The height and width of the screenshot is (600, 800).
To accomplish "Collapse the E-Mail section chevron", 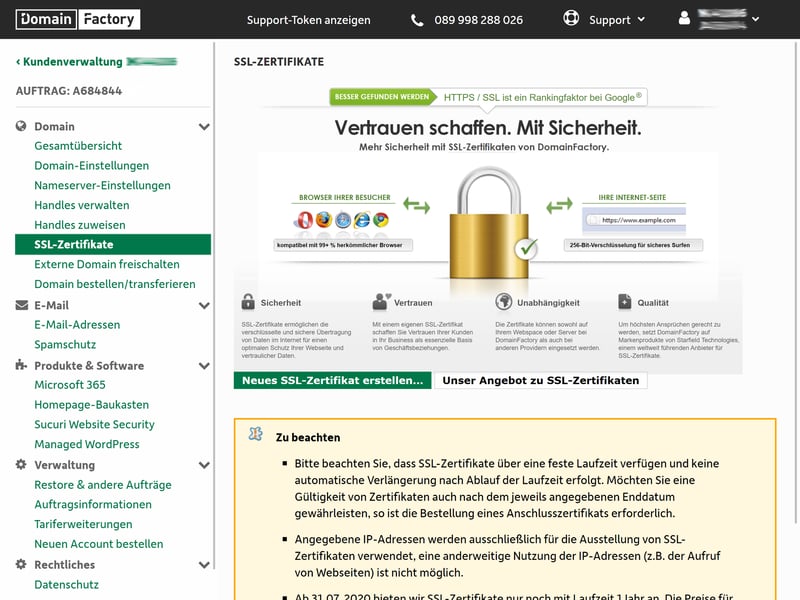I will (204, 305).
